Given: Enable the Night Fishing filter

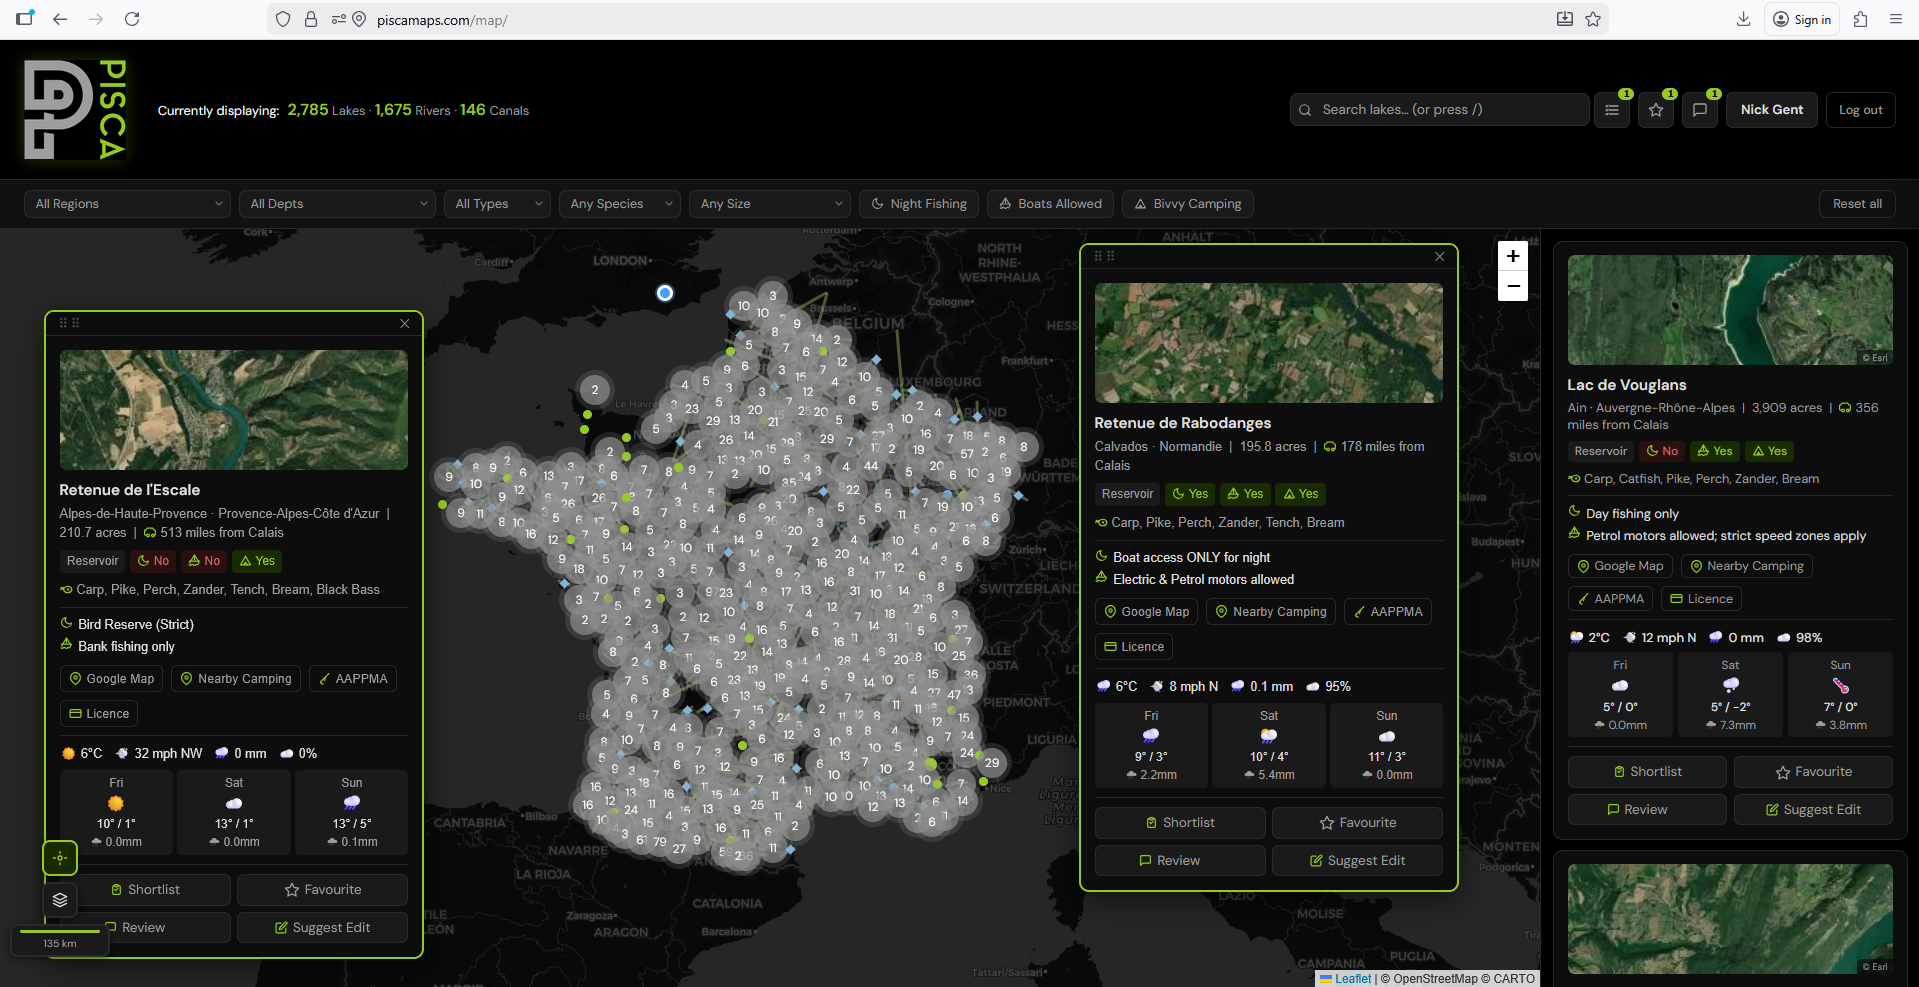Looking at the screenshot, I should click(x=918, y=203).
